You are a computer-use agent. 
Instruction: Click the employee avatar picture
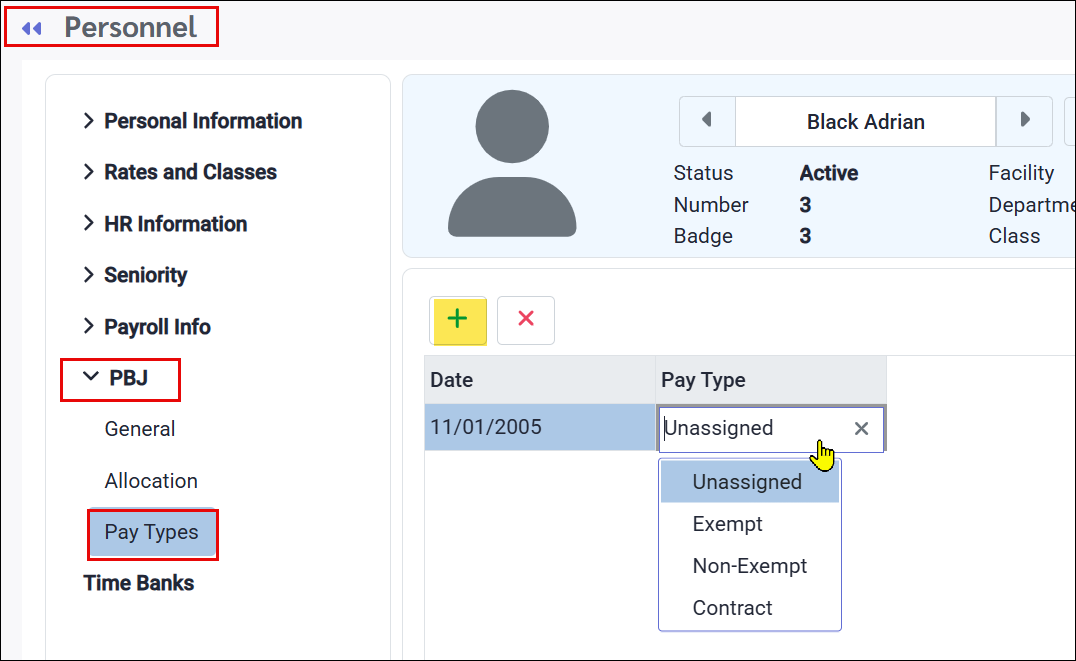[x=512, y=163]
